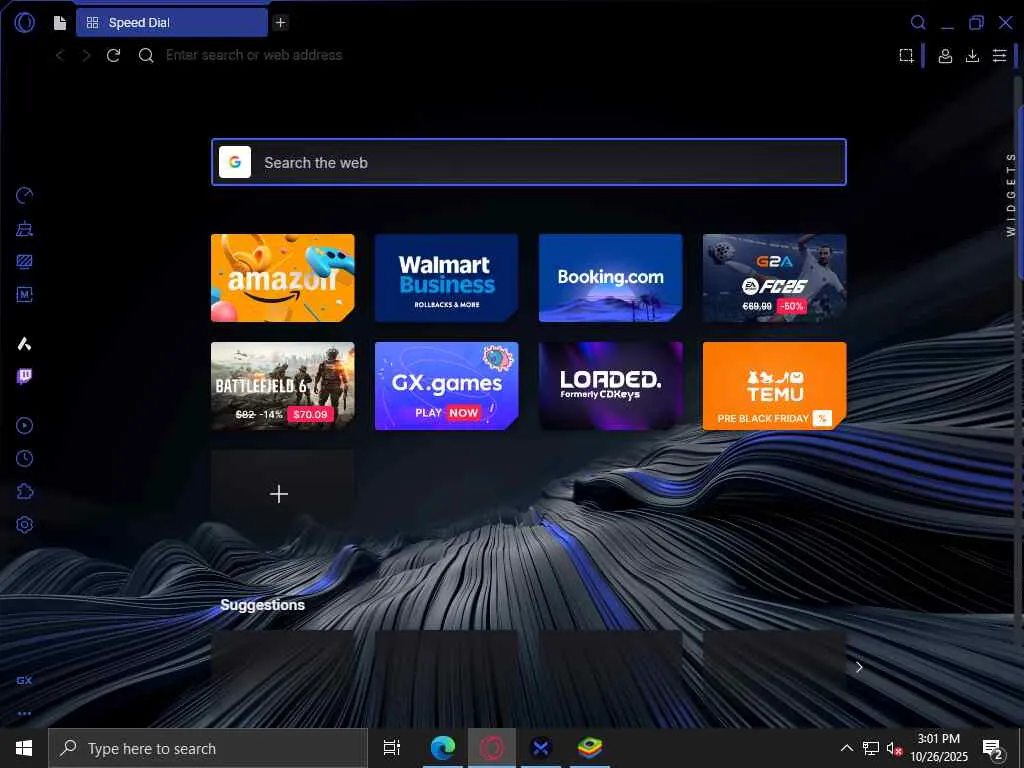The image size is (1024, 768).
Task: Open the tab islands page icon
Action: (59, 23)
